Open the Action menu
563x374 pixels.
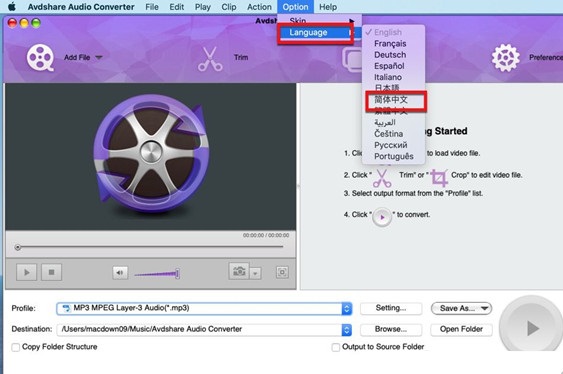tap(259, 7)
